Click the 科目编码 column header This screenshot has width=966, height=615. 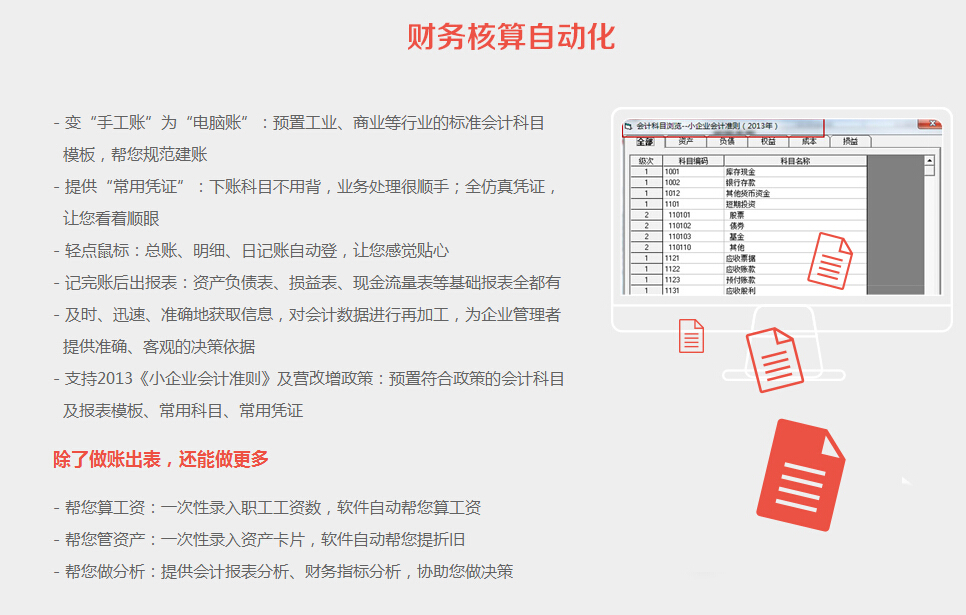pyautogui.click(x=692, y=160)
